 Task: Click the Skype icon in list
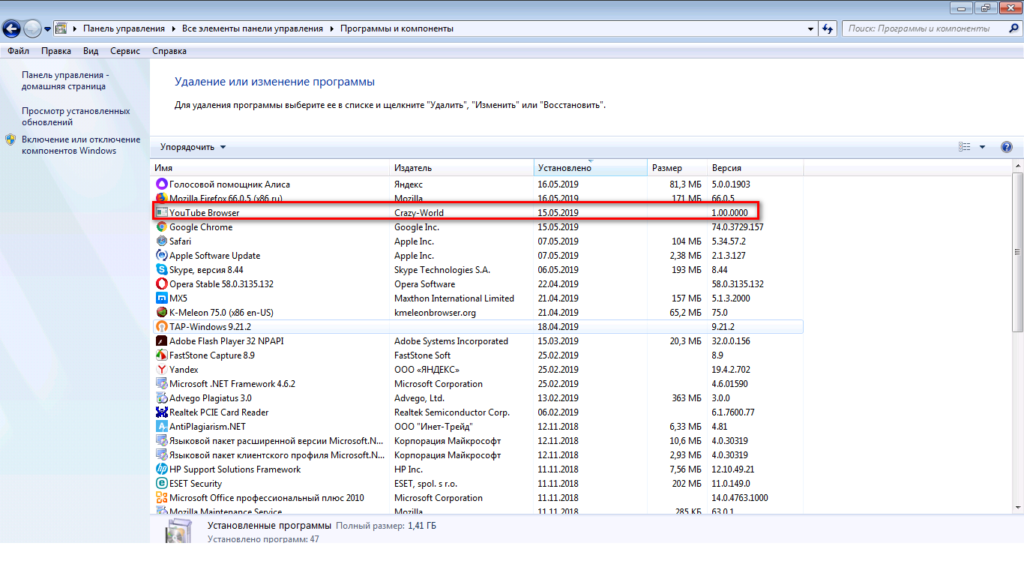(161, 270)
